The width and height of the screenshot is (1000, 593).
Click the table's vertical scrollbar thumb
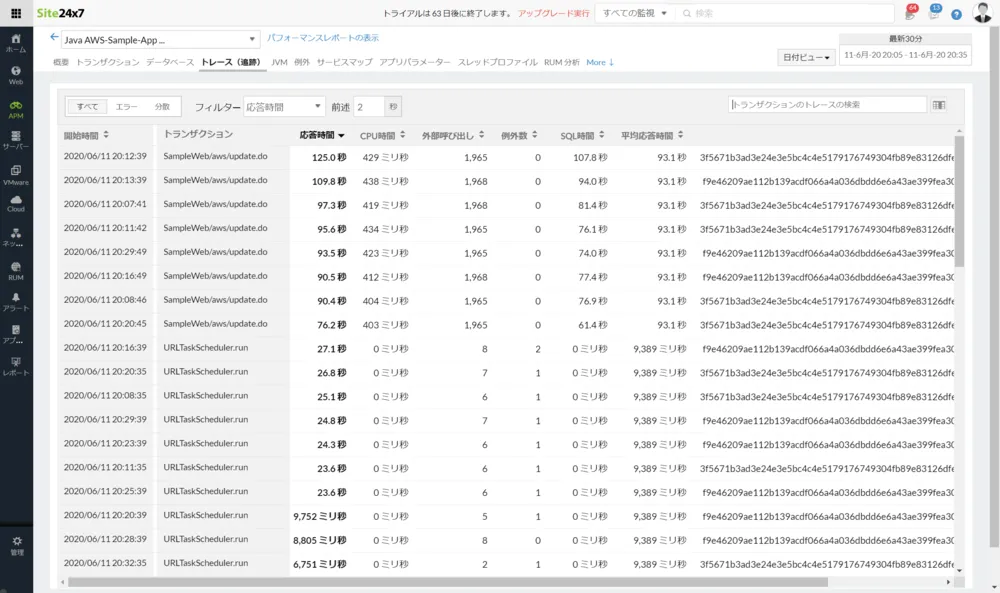959,201
